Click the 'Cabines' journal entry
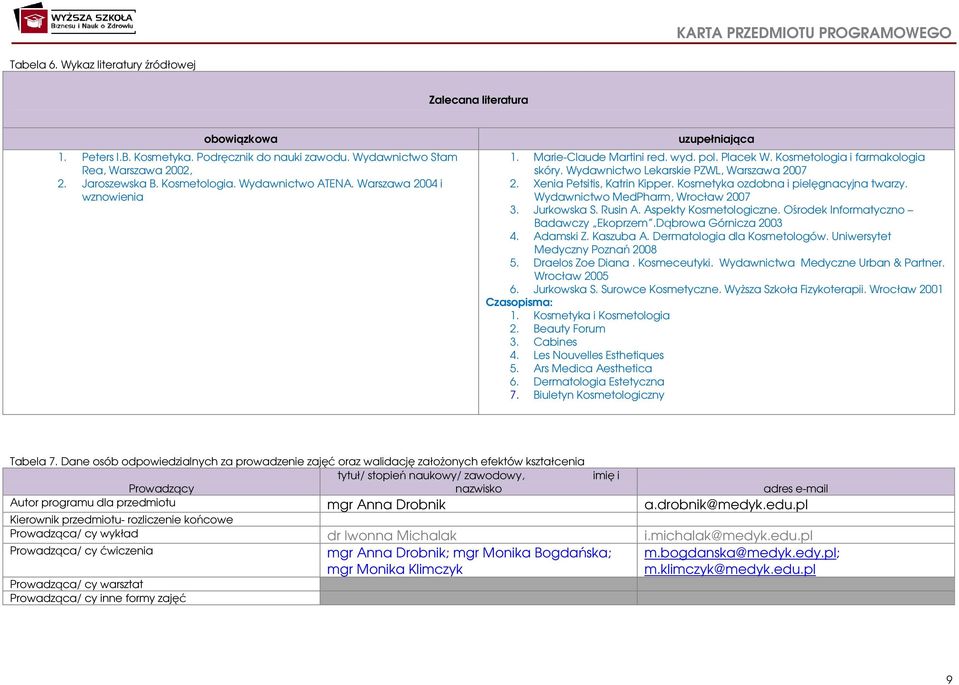Viewport: 959px width, 685px height. [555, 342]
